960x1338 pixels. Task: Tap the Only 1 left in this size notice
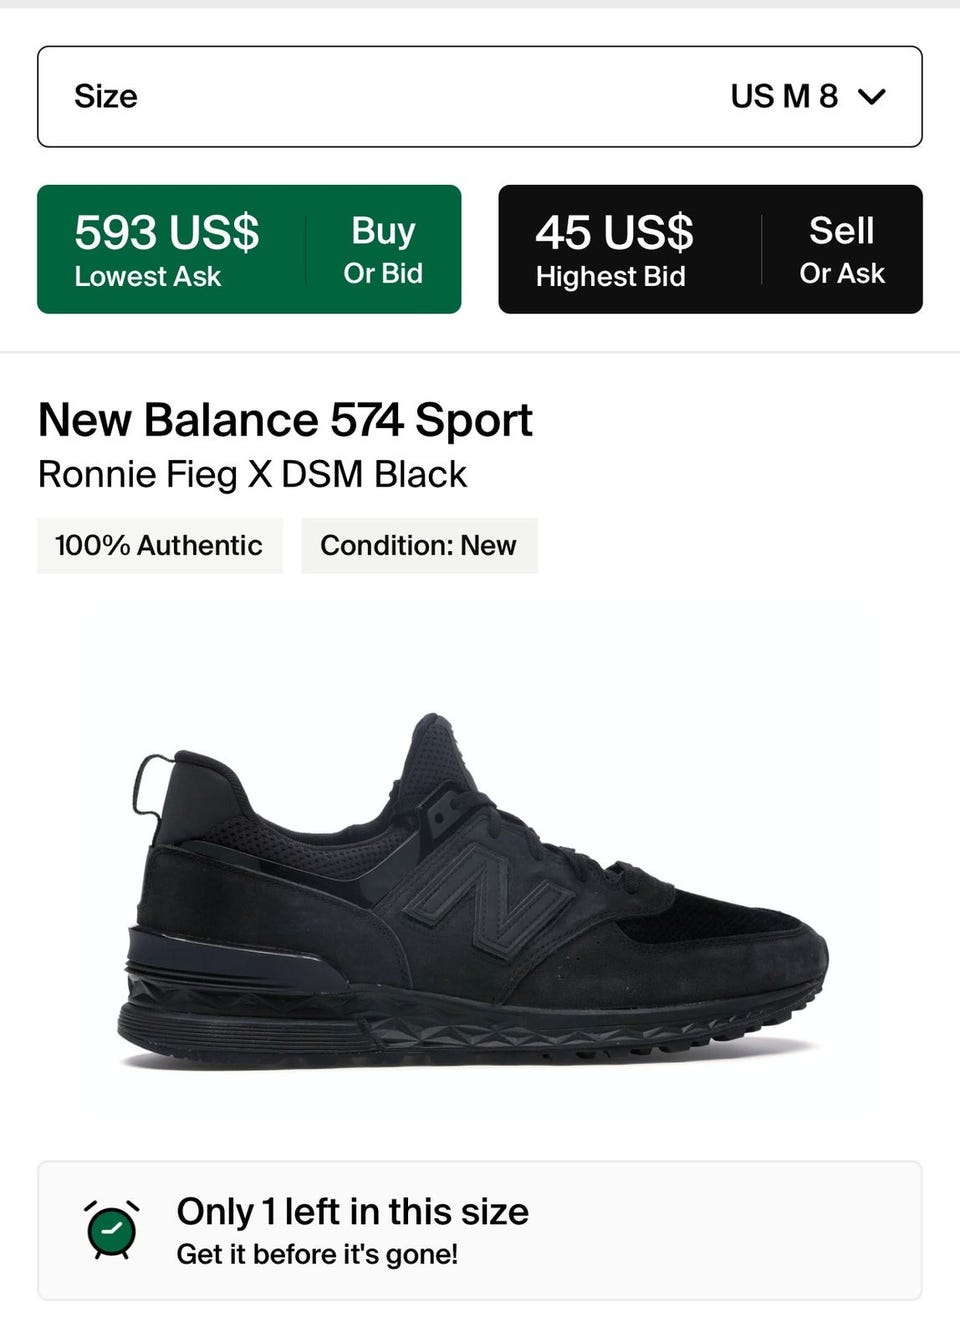352,1212
